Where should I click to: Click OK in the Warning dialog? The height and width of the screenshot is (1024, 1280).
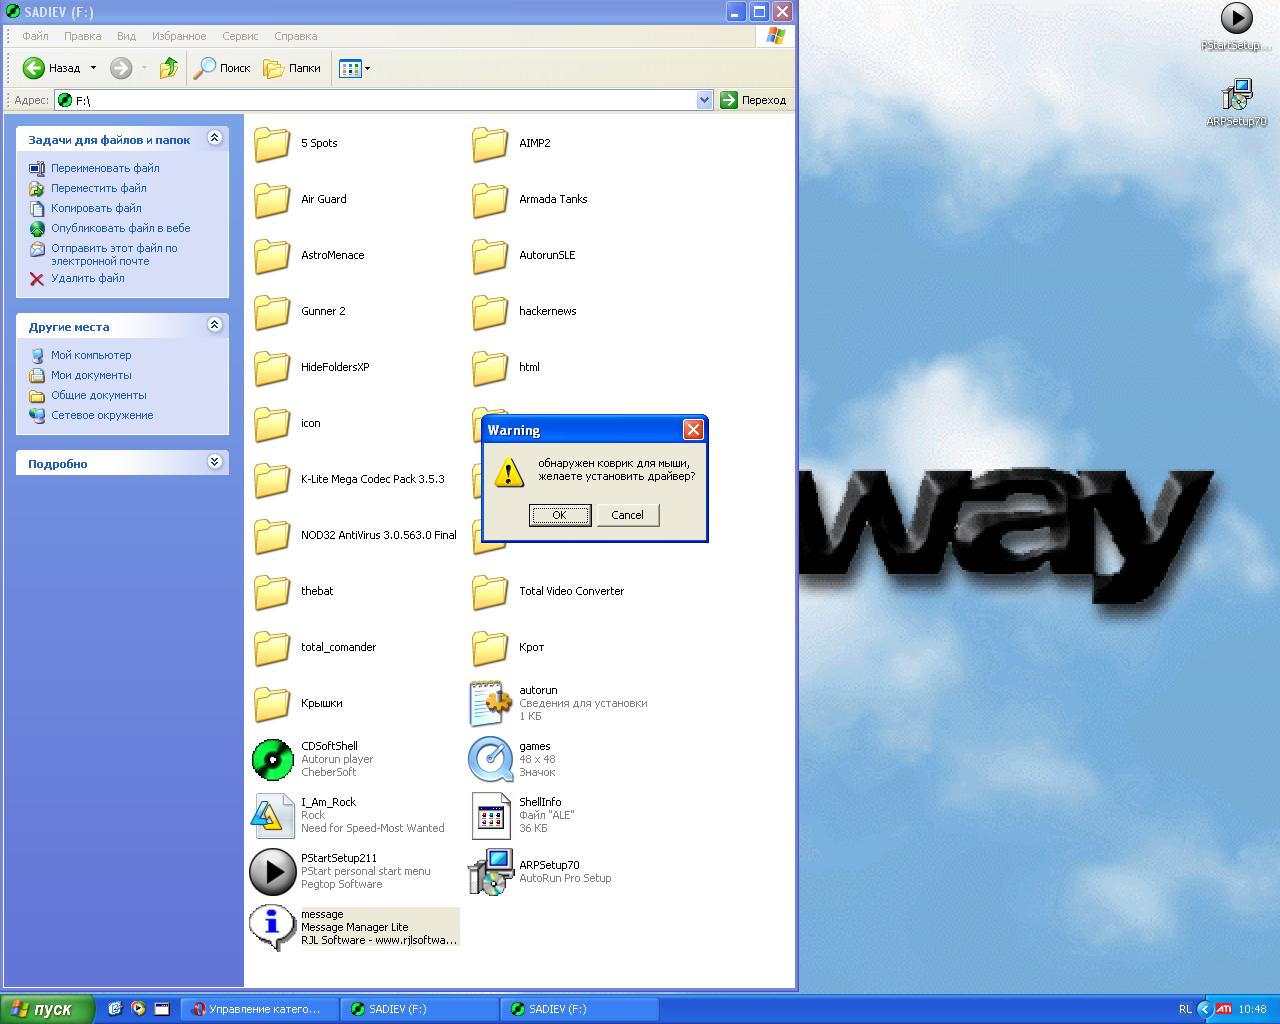pos(559,515)
